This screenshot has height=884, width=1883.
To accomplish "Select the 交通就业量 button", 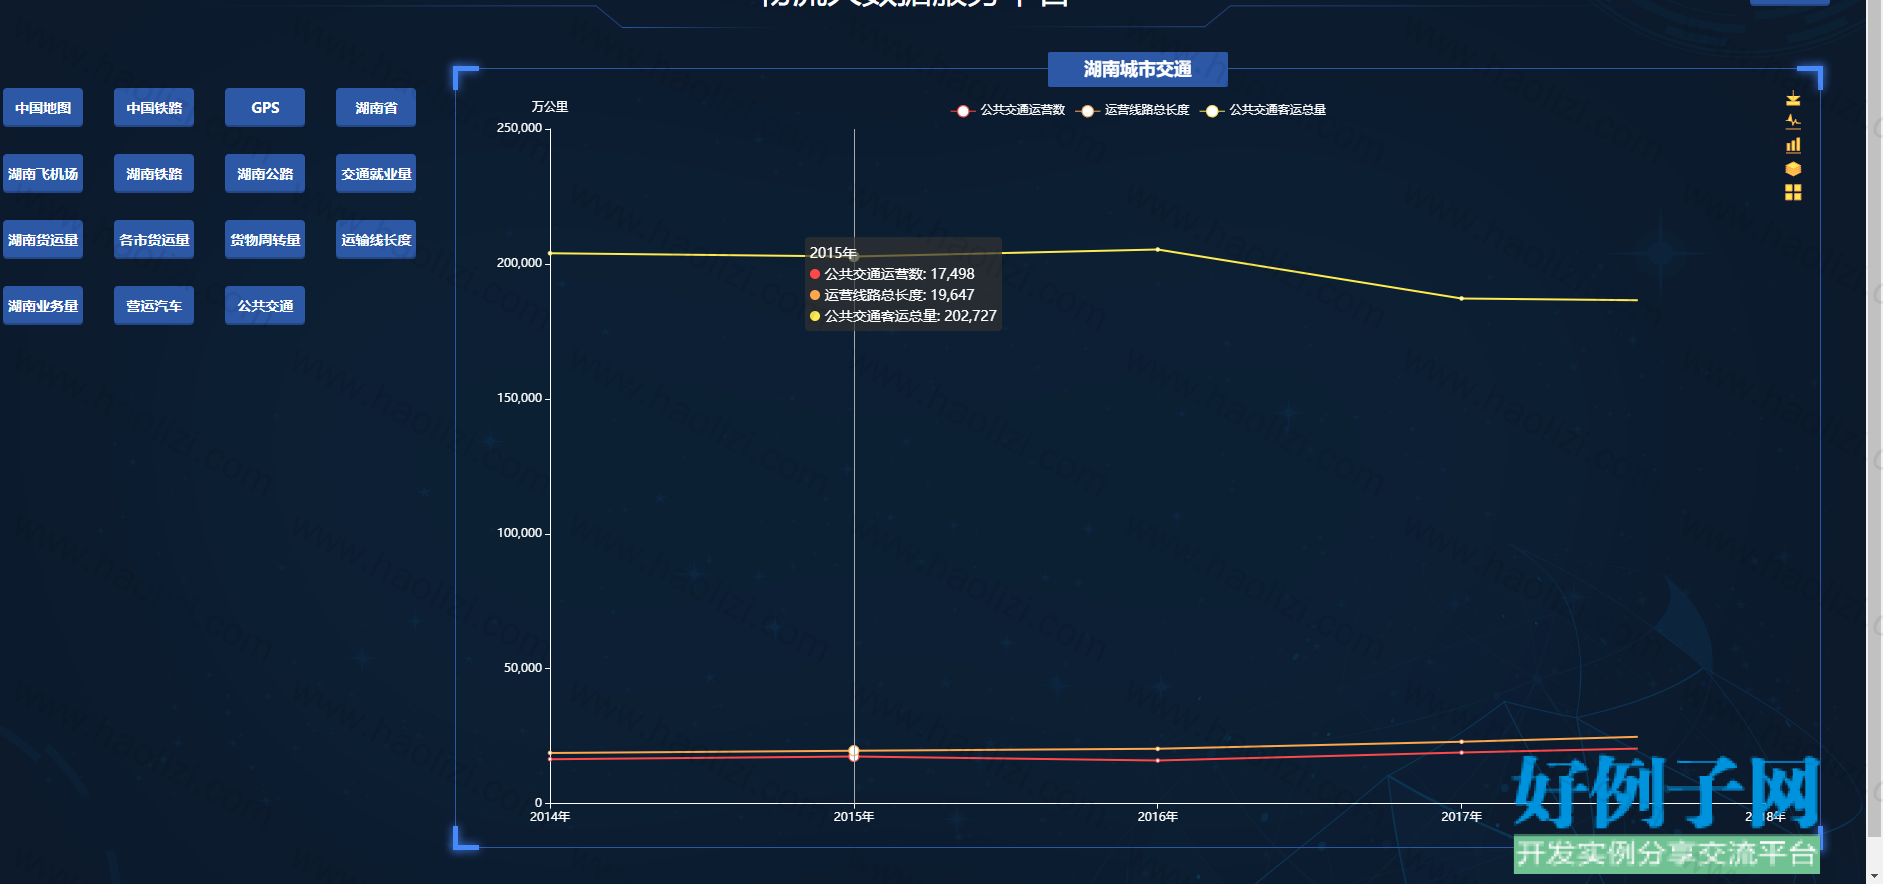I will pyautogui.click(x=376, y=174).
